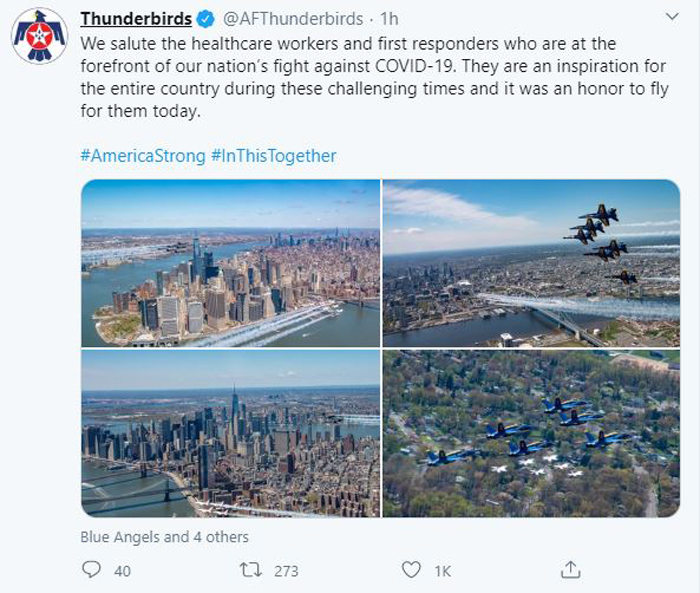Click the reply speech bubble icon
The width and height of the screenshot is (700, 593).
[92, 570]
